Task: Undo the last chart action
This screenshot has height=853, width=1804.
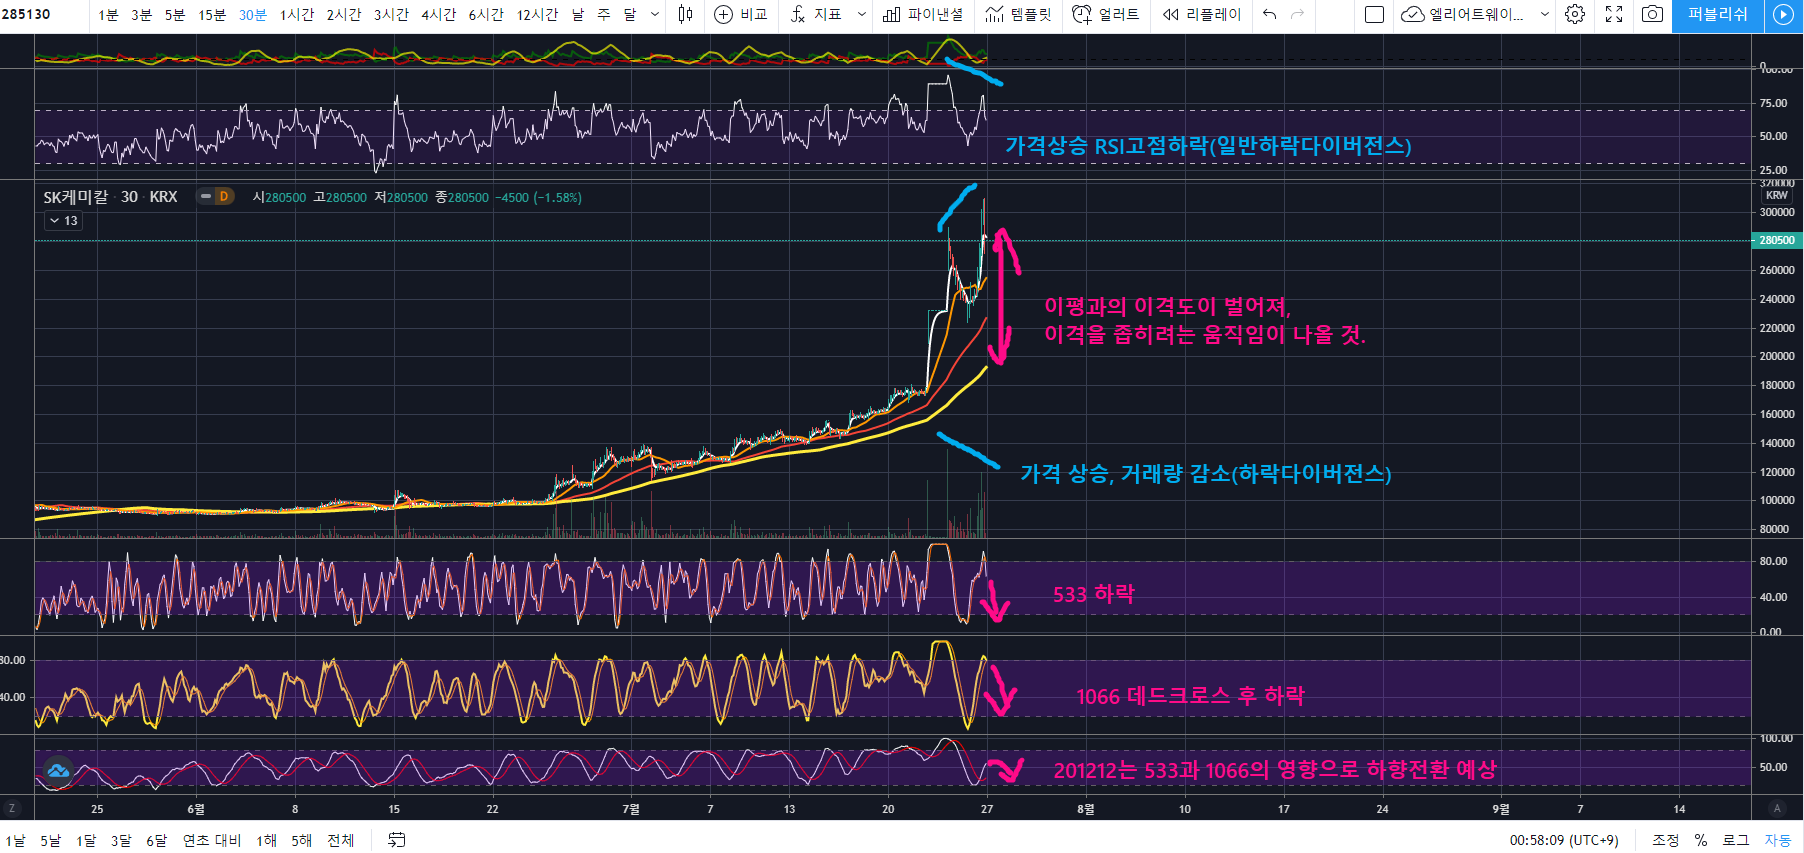Action: click(1269, 14)
